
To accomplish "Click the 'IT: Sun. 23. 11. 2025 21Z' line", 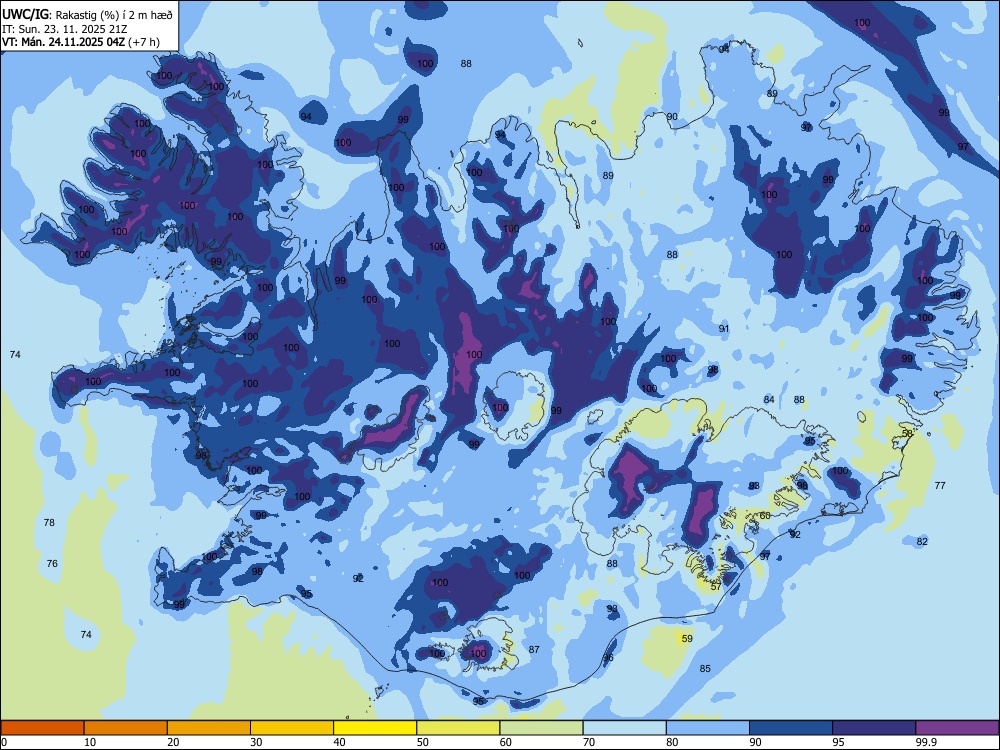I will [64, 29].
